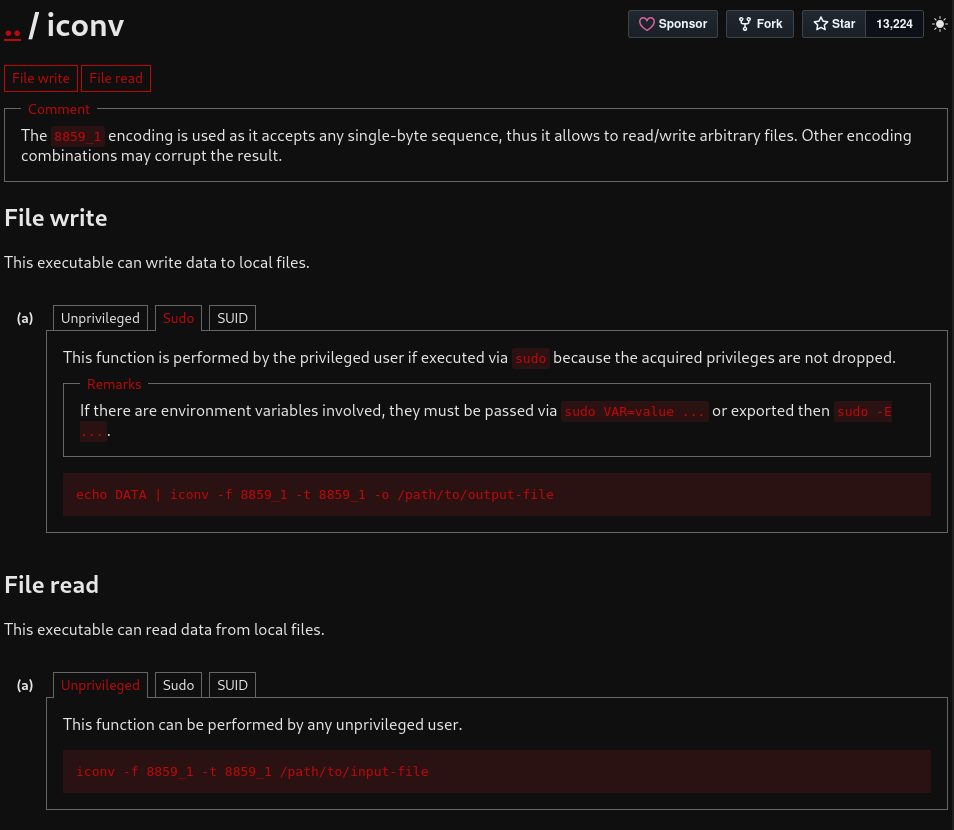The height and width of the screenshot is (830, 954).
Task: Click the inline 'sudo' code after 'executed via'
Action: (x=531, y=358)
